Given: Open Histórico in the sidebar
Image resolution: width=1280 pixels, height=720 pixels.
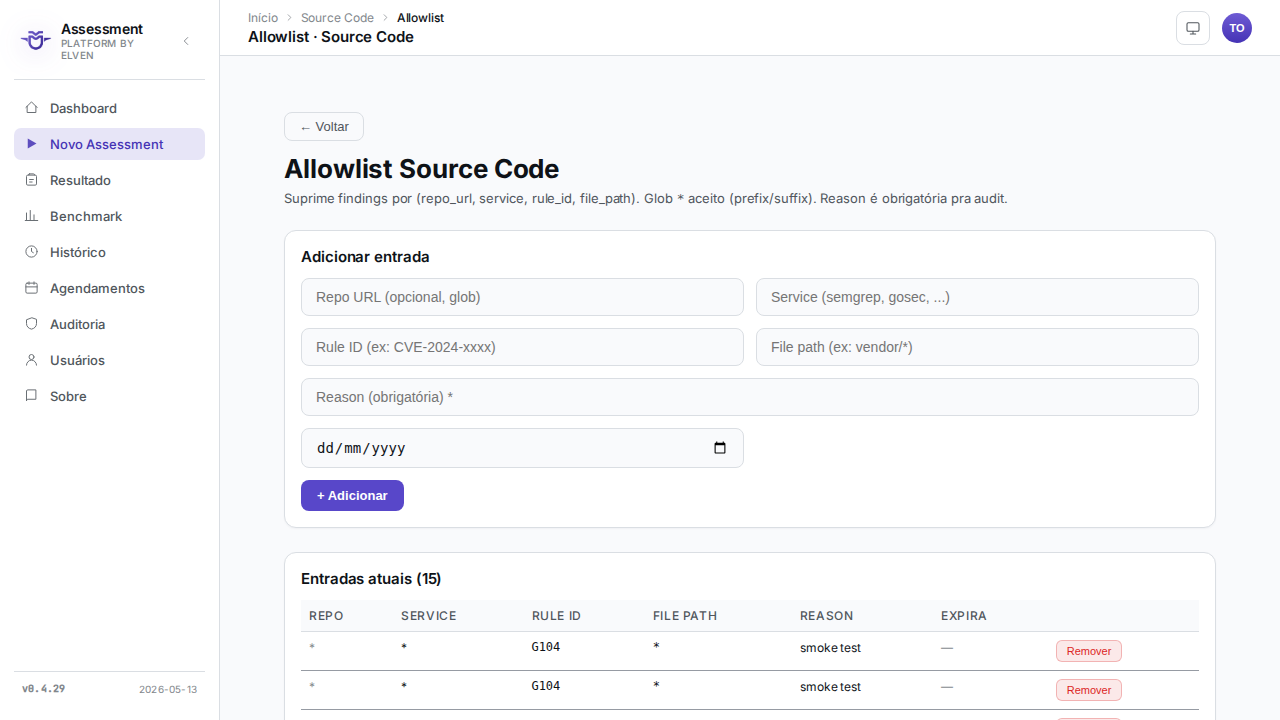Looking at the screenshot, I should [109, 252].
